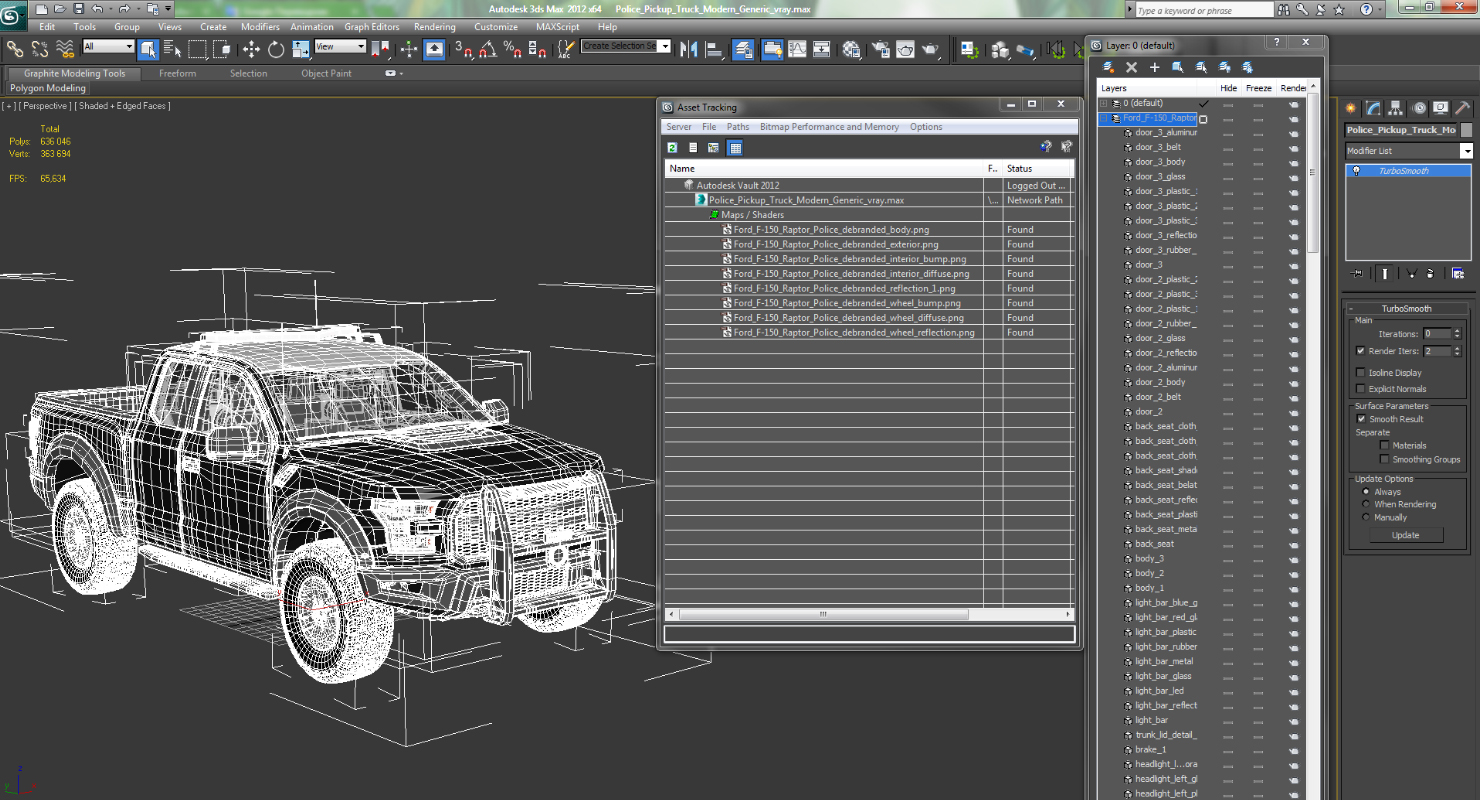Image resolution: width=1480 pixels, height=800 pixels.
Task: Click the Perspective viewport label
Action: point(45,106)
